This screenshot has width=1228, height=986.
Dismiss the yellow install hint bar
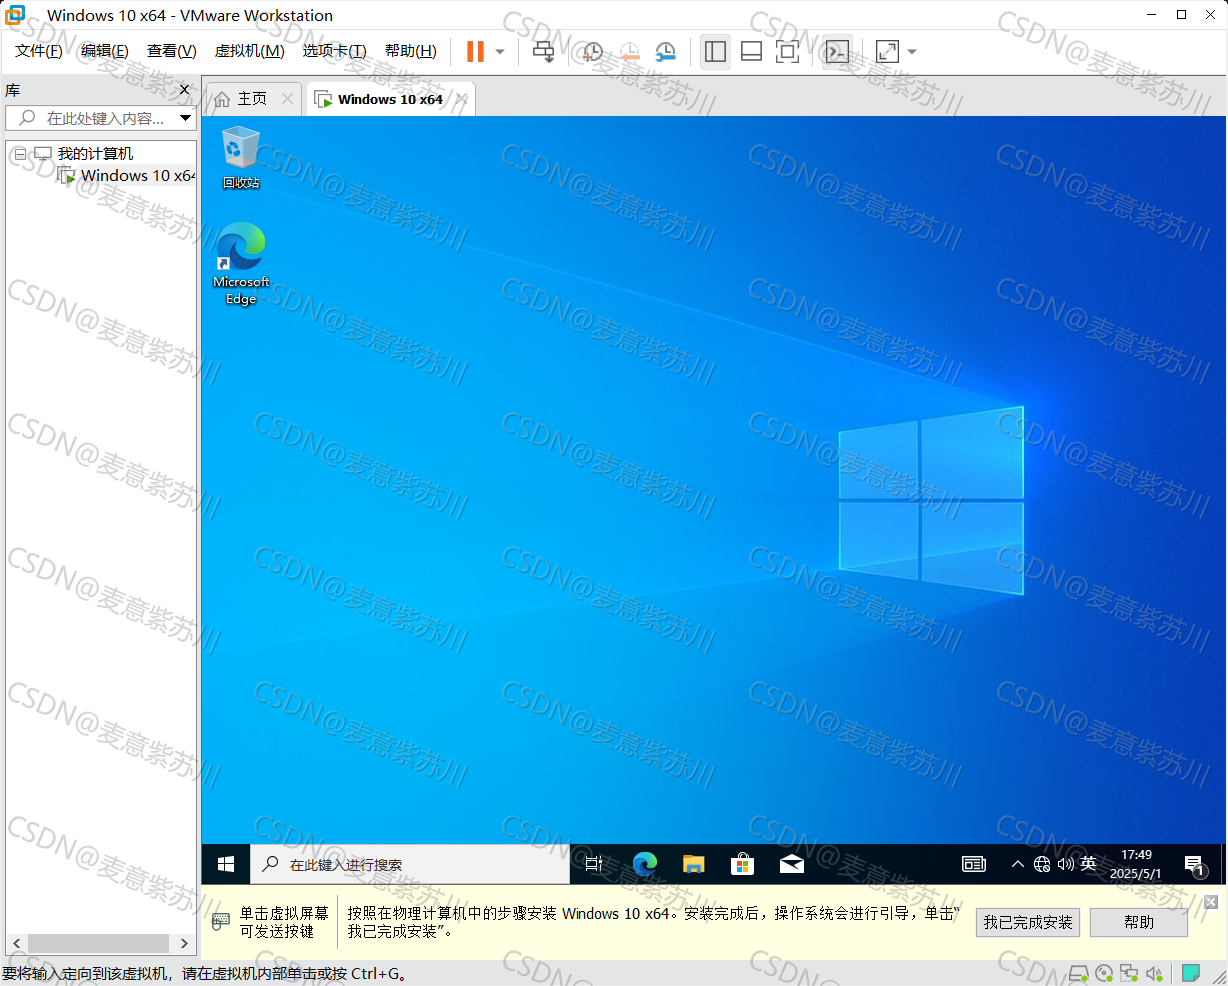[1211, 902]
